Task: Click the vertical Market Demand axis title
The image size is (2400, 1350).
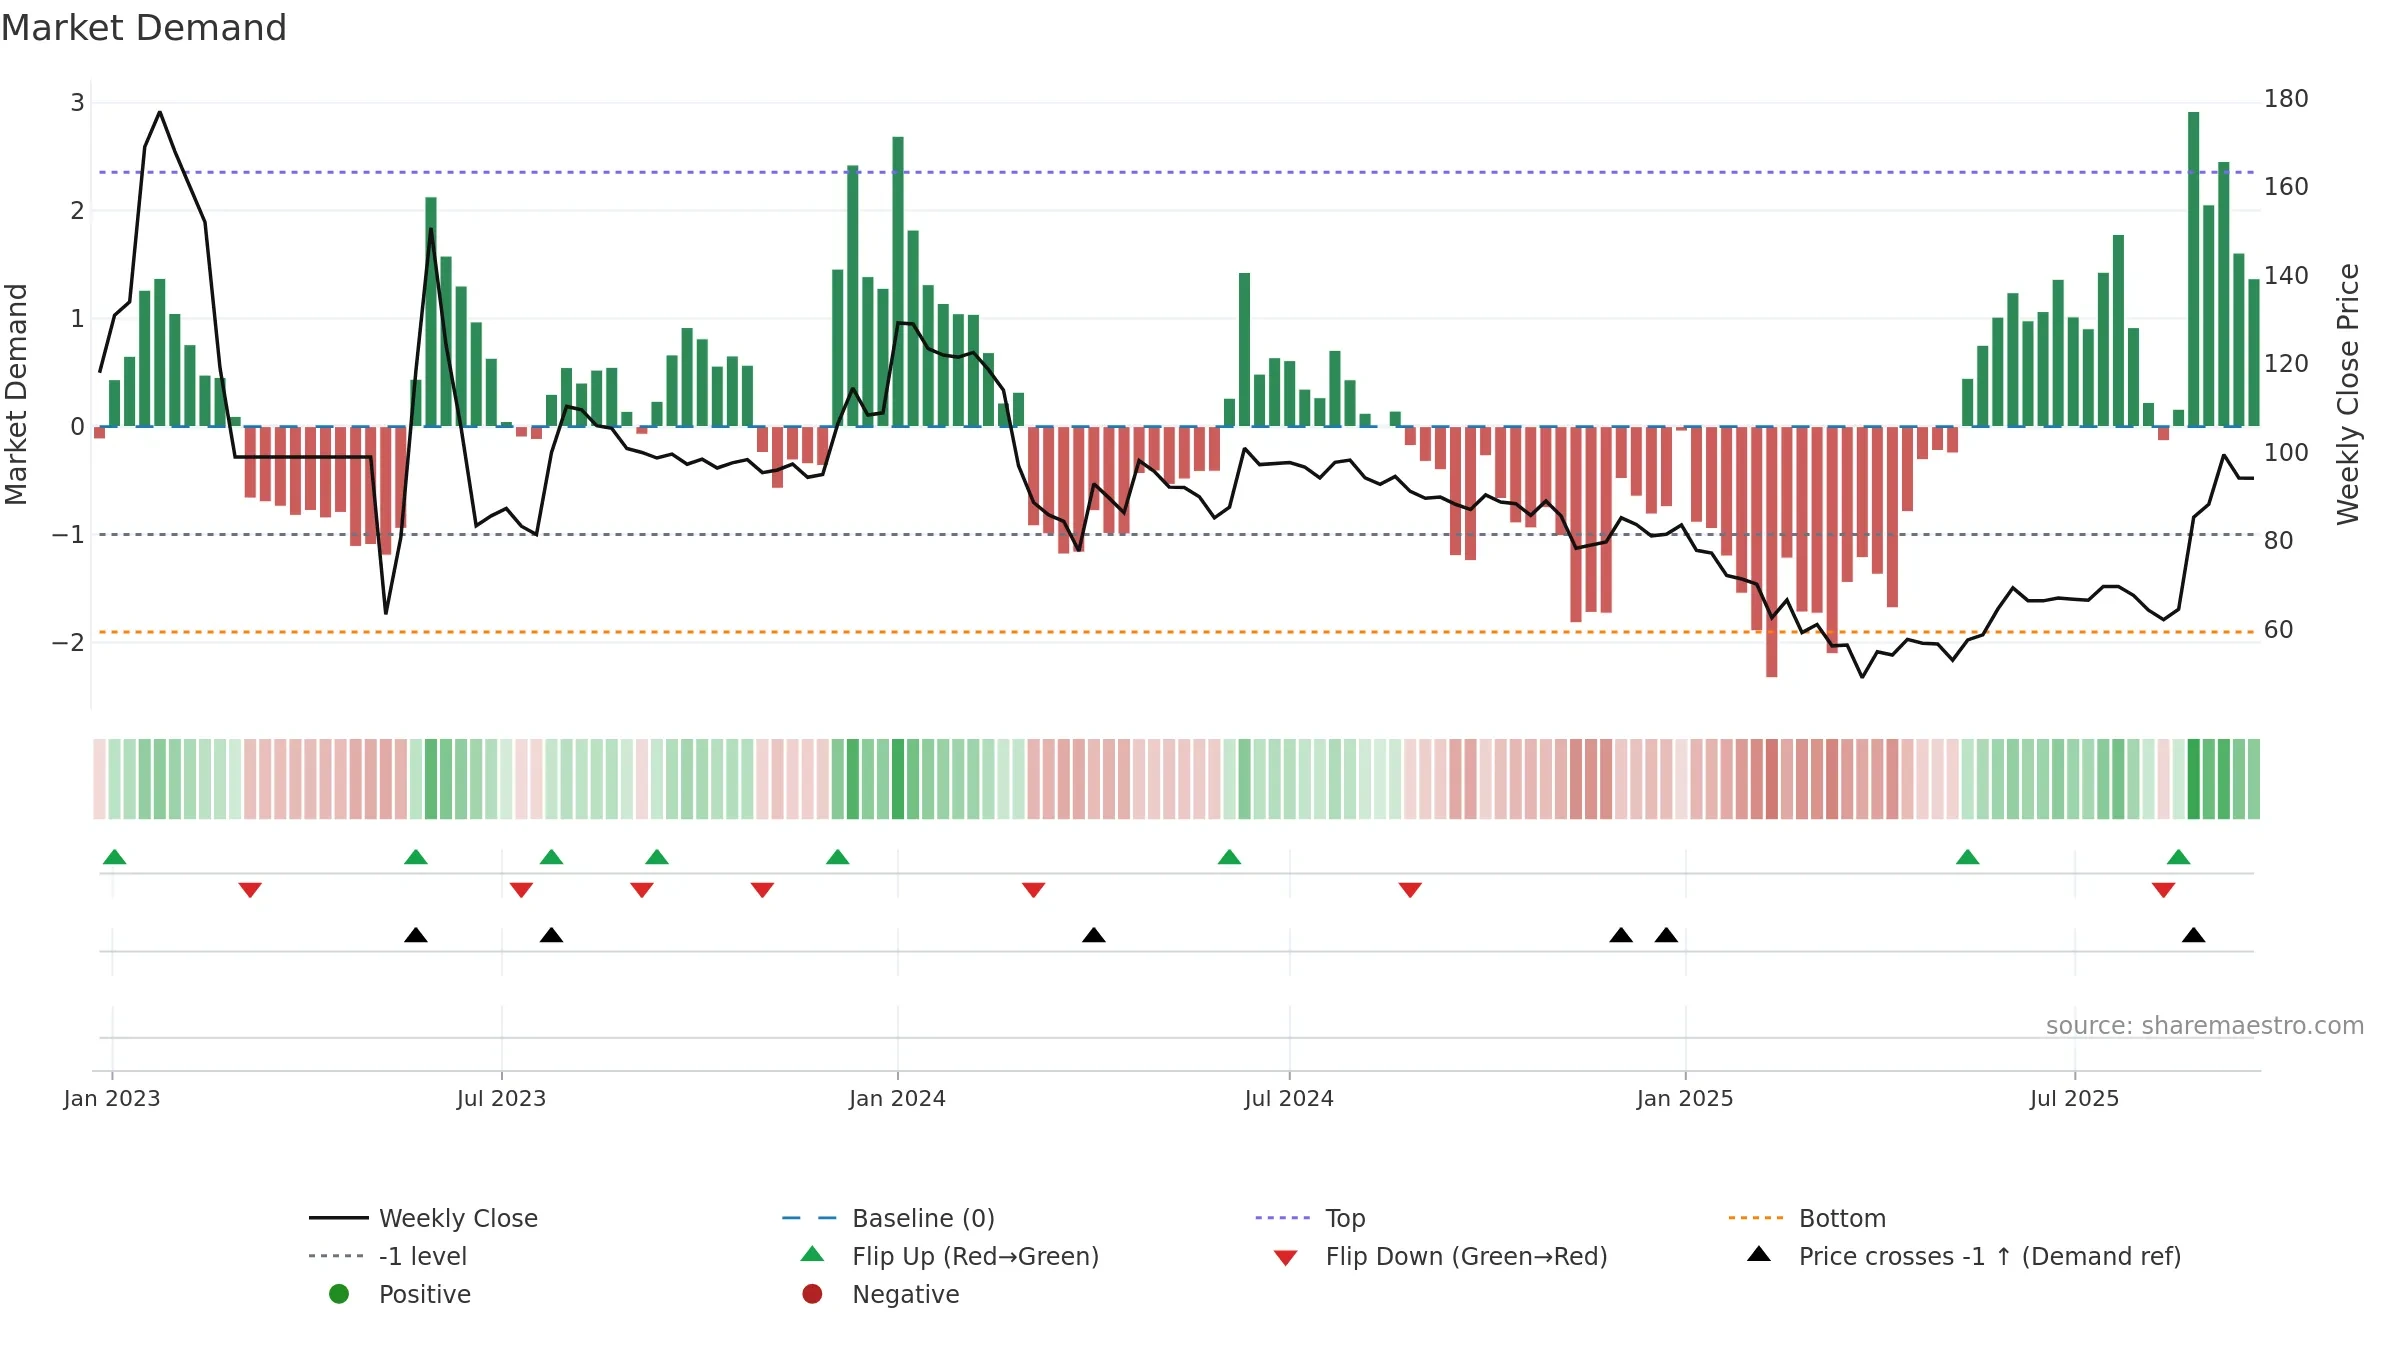Action: click(17, 394)
